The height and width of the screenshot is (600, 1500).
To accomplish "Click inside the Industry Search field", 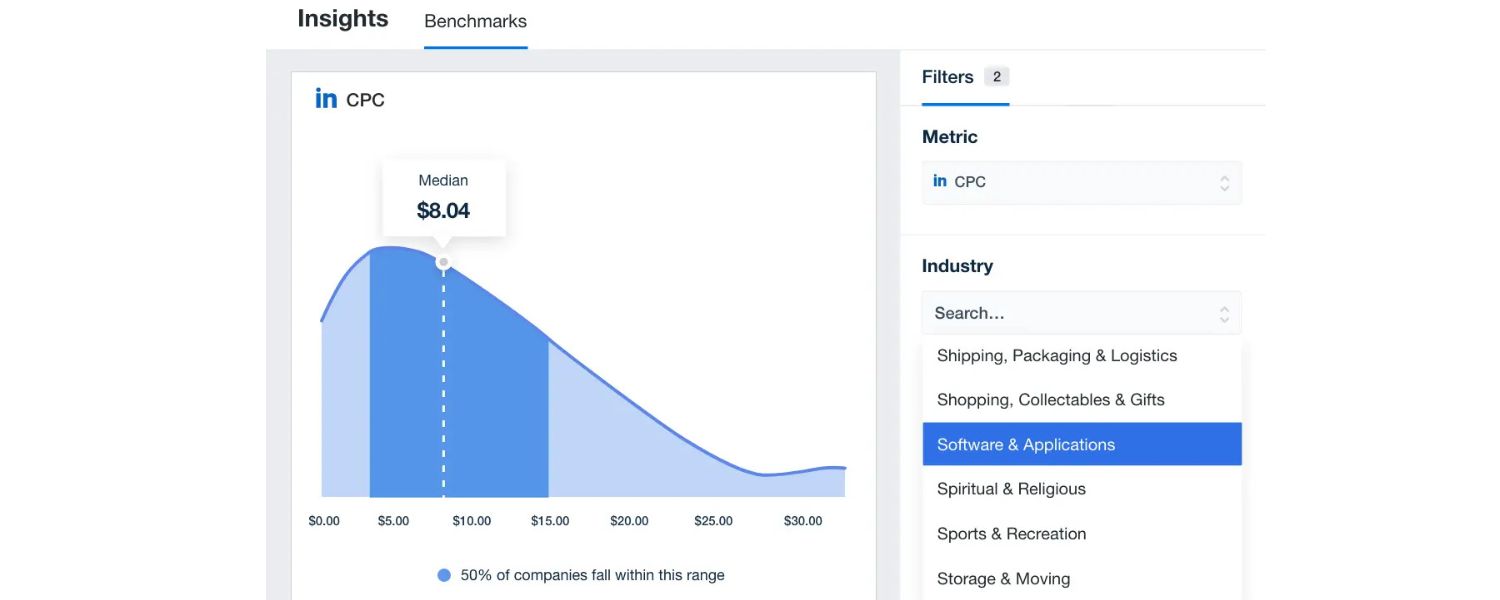I will (1050, 312).
